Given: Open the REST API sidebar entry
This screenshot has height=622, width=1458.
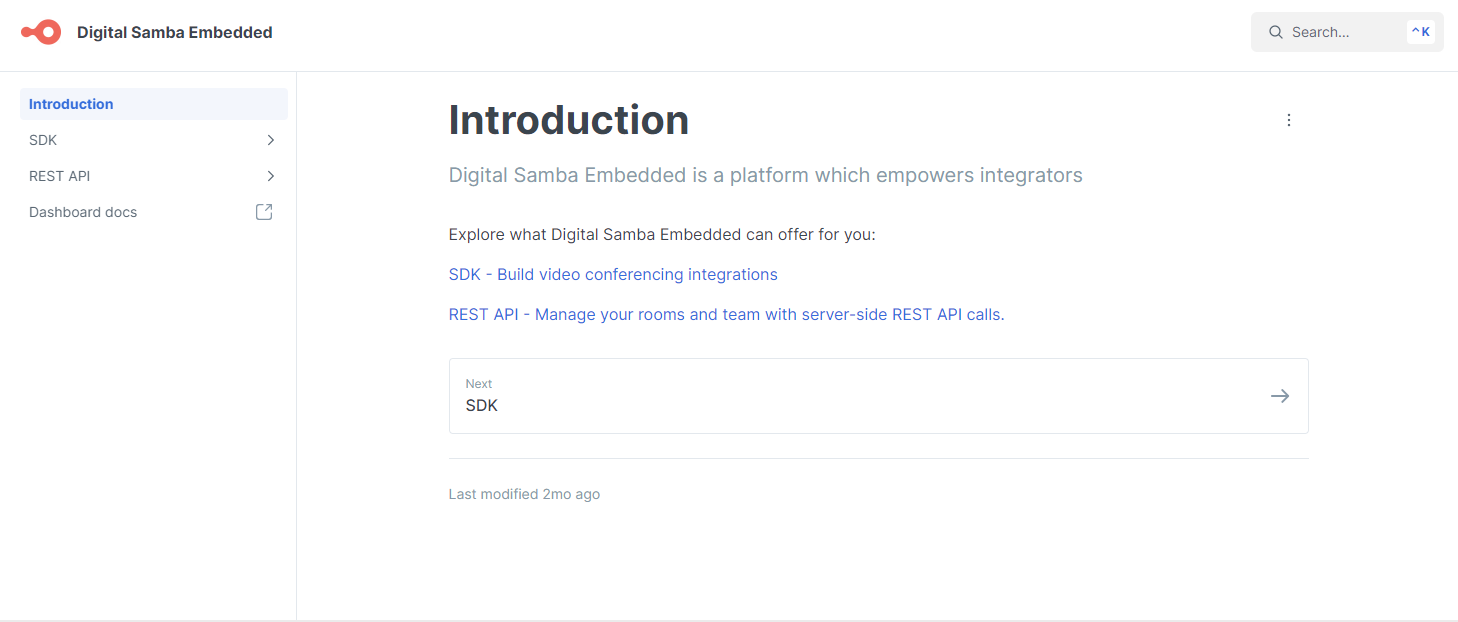Looking at the screenshot, I should 60,176.
